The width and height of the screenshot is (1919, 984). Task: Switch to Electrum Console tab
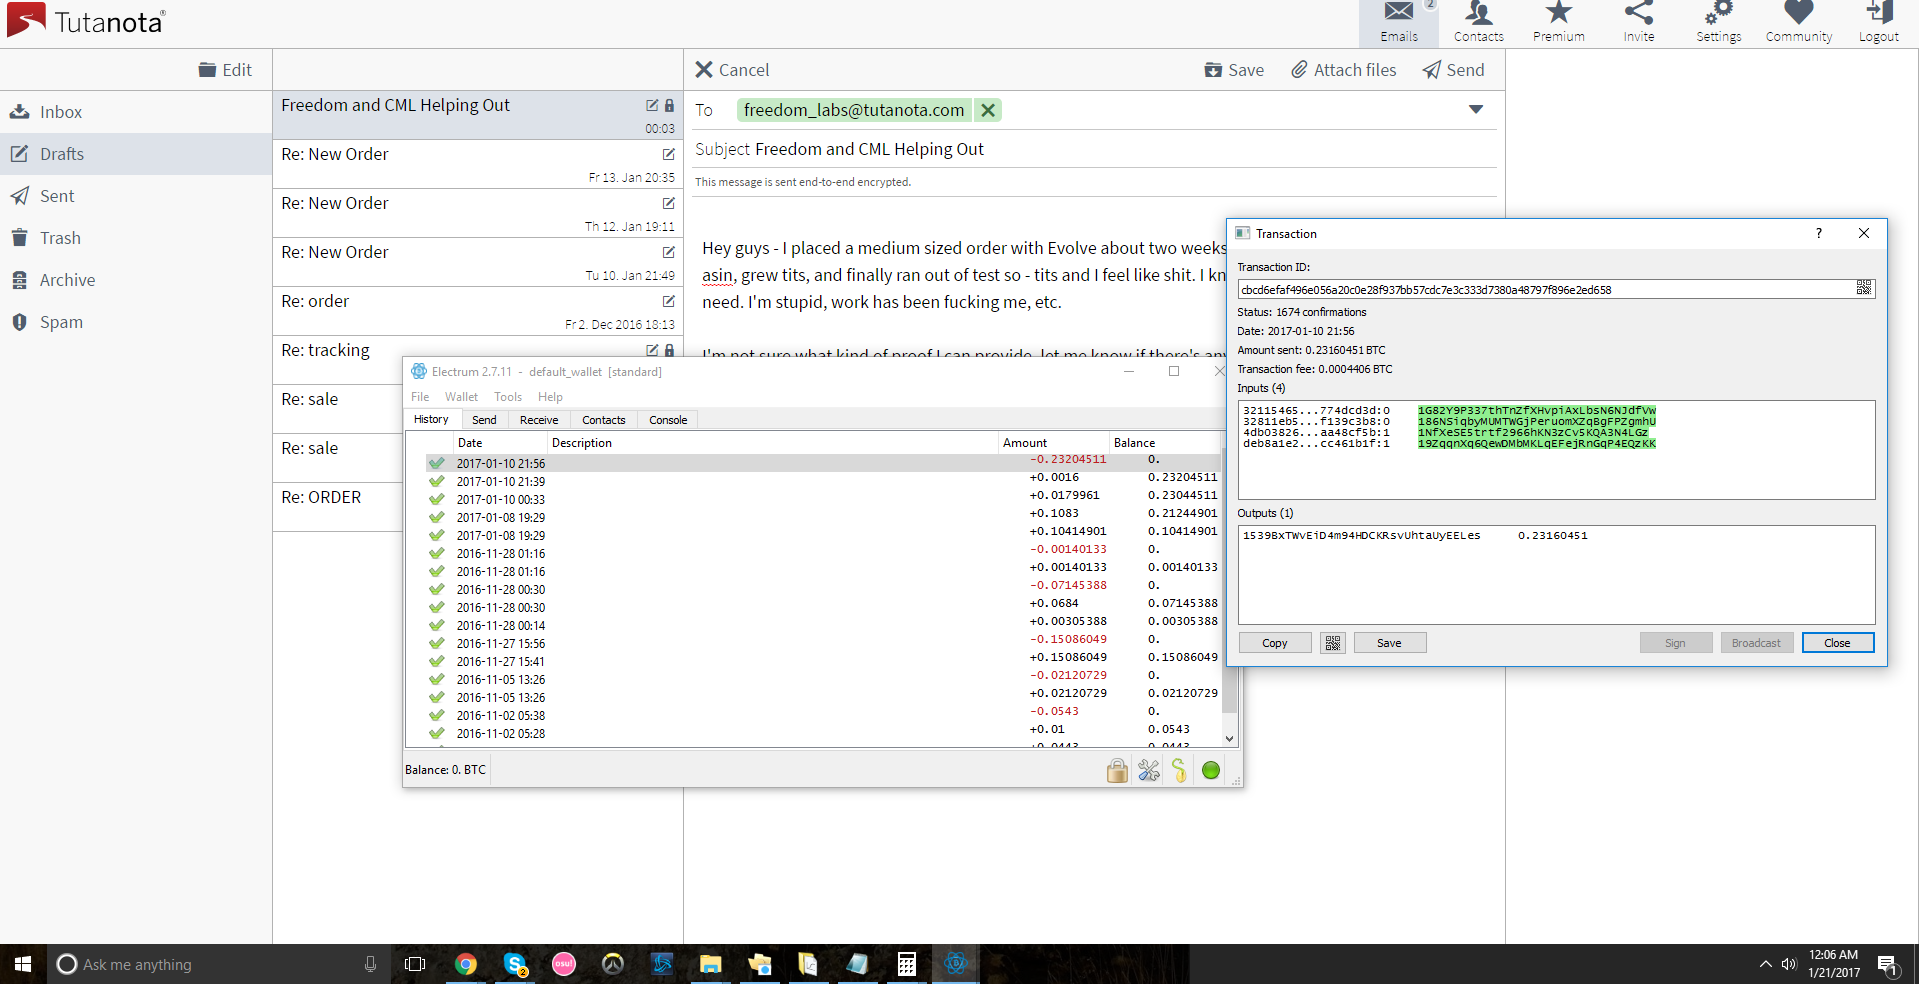tap(668, 420)
